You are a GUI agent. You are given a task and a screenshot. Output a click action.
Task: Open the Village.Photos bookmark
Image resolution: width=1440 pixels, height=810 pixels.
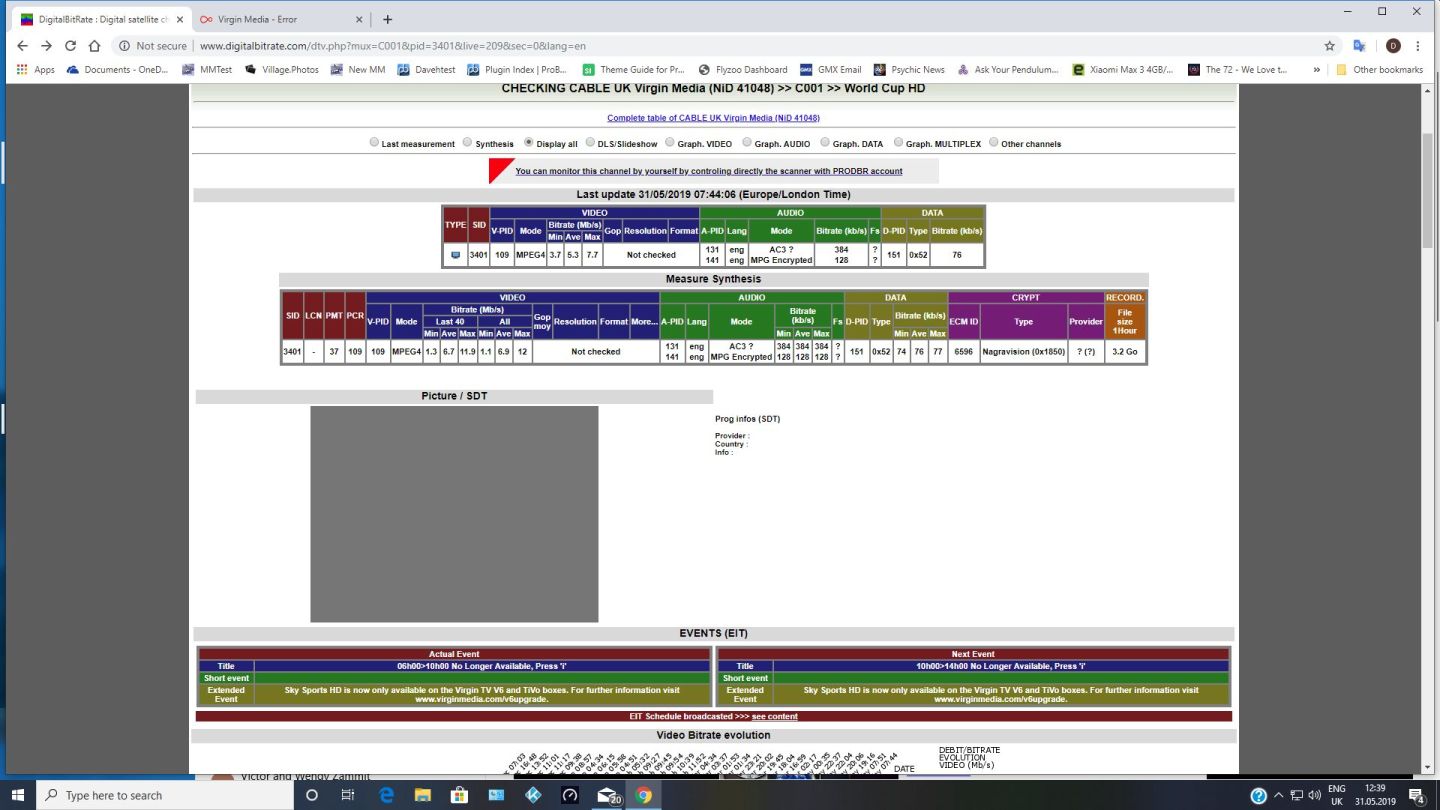[282, 70]
